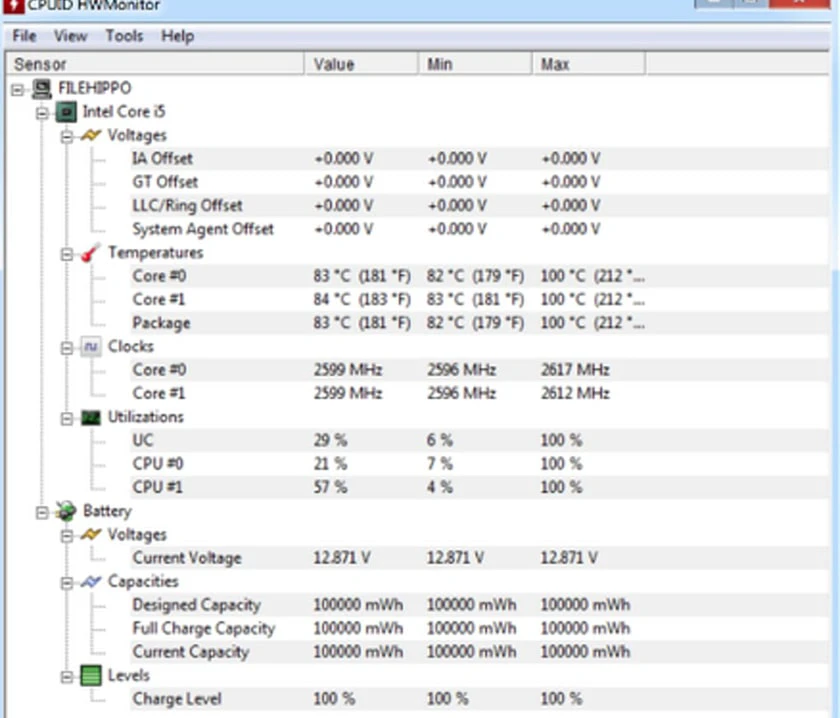Click the Sensor column header
This screenshot has height=718, width=840.
click(x=155, y=64)
